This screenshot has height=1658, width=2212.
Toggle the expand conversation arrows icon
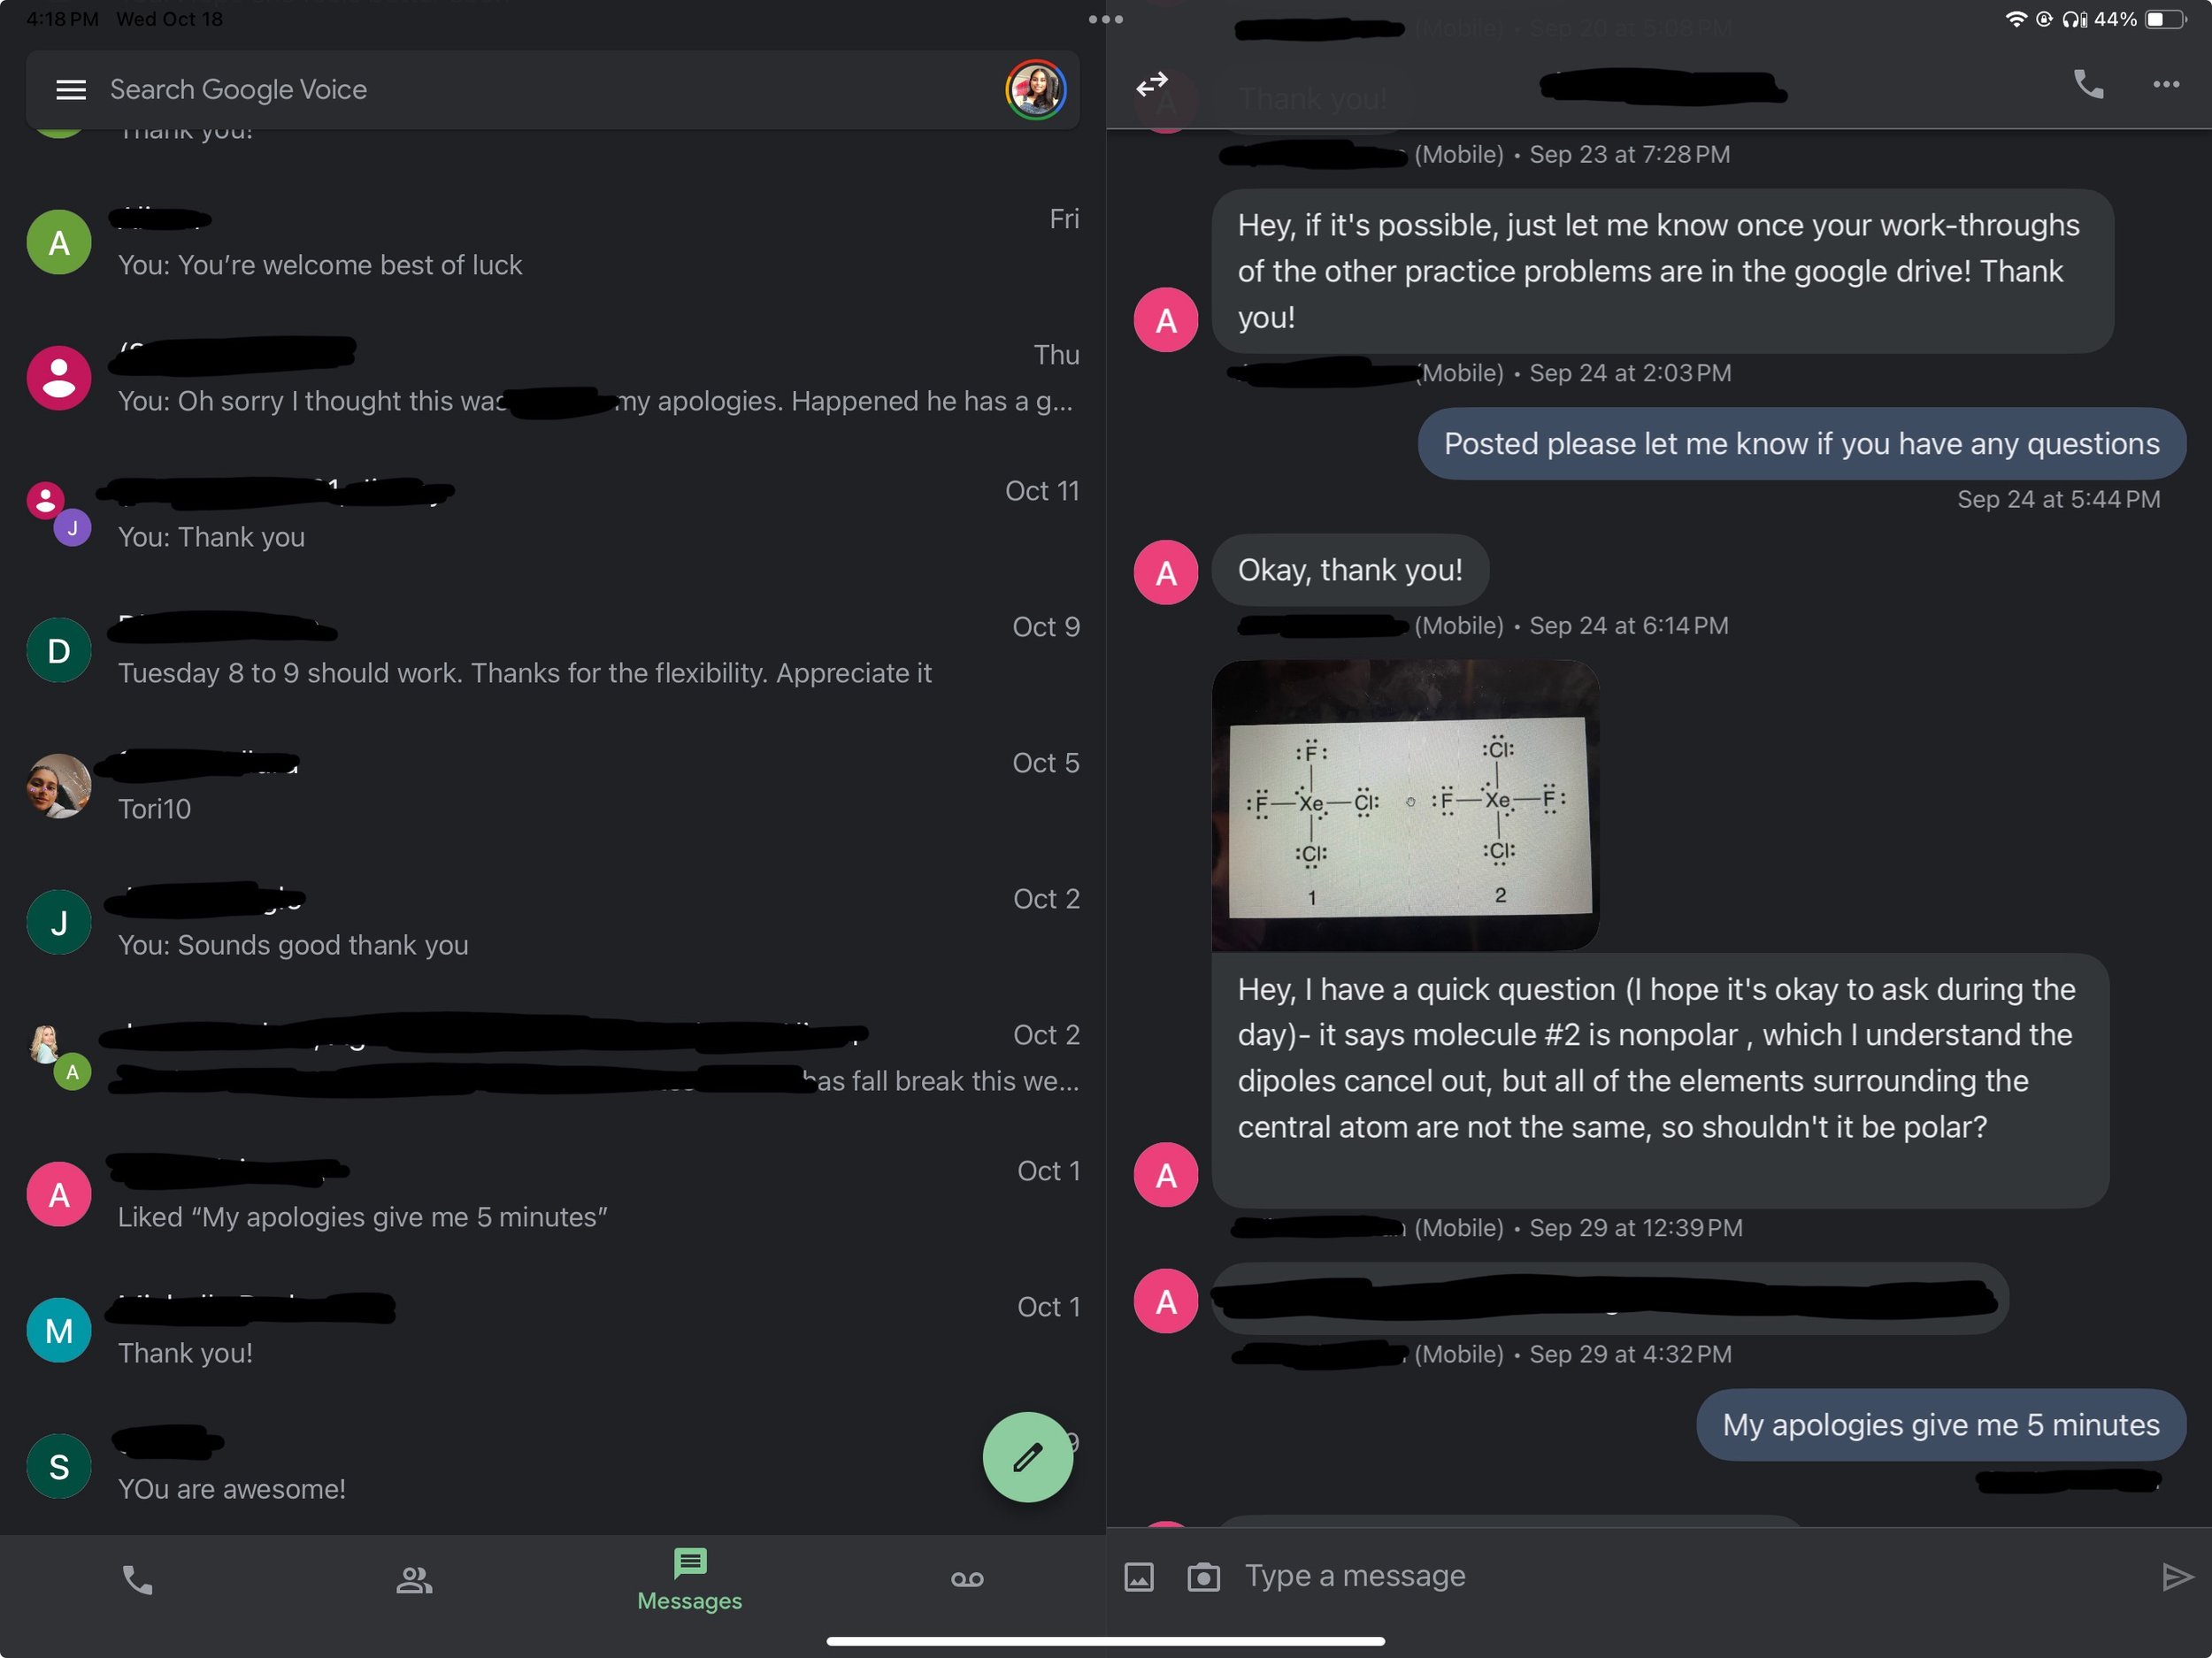(x=1152, y=84)
